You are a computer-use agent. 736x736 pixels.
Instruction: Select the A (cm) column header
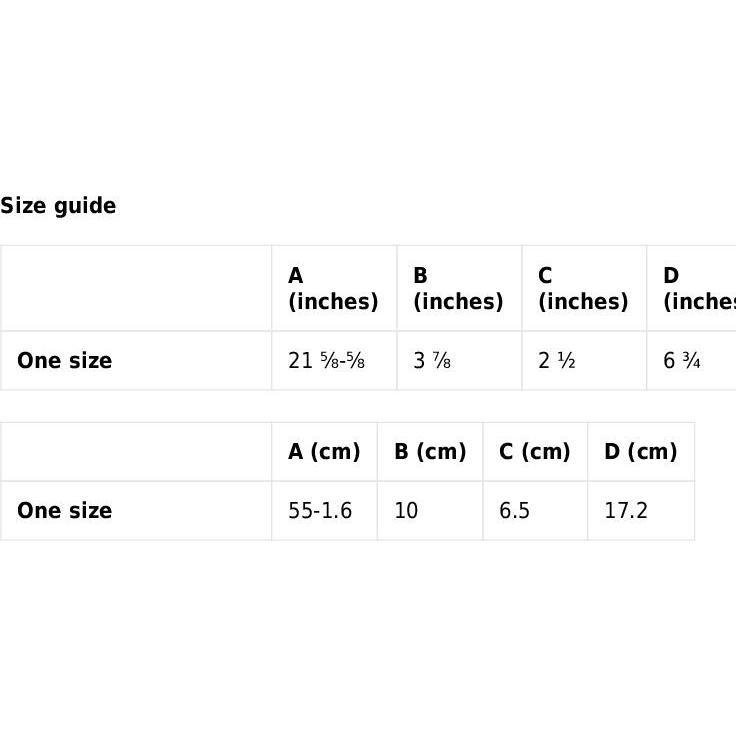click(x=324, y=452)
